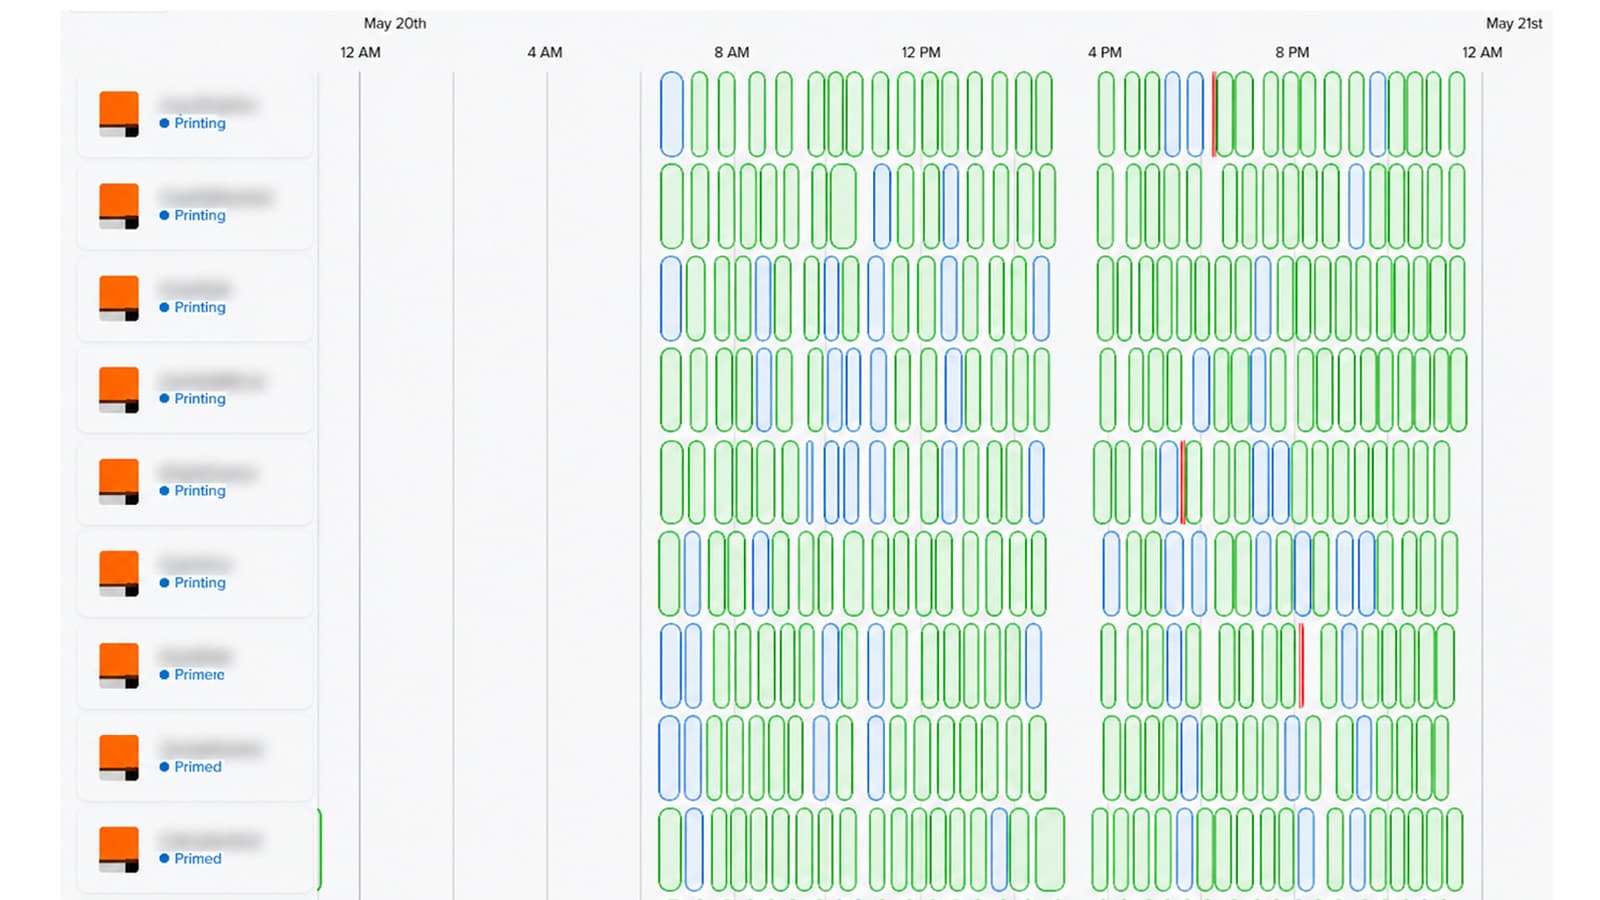The width and height of the screenshot is (1600, 900).
Task: Click the 4 AM time label
Action: (545, 52)
